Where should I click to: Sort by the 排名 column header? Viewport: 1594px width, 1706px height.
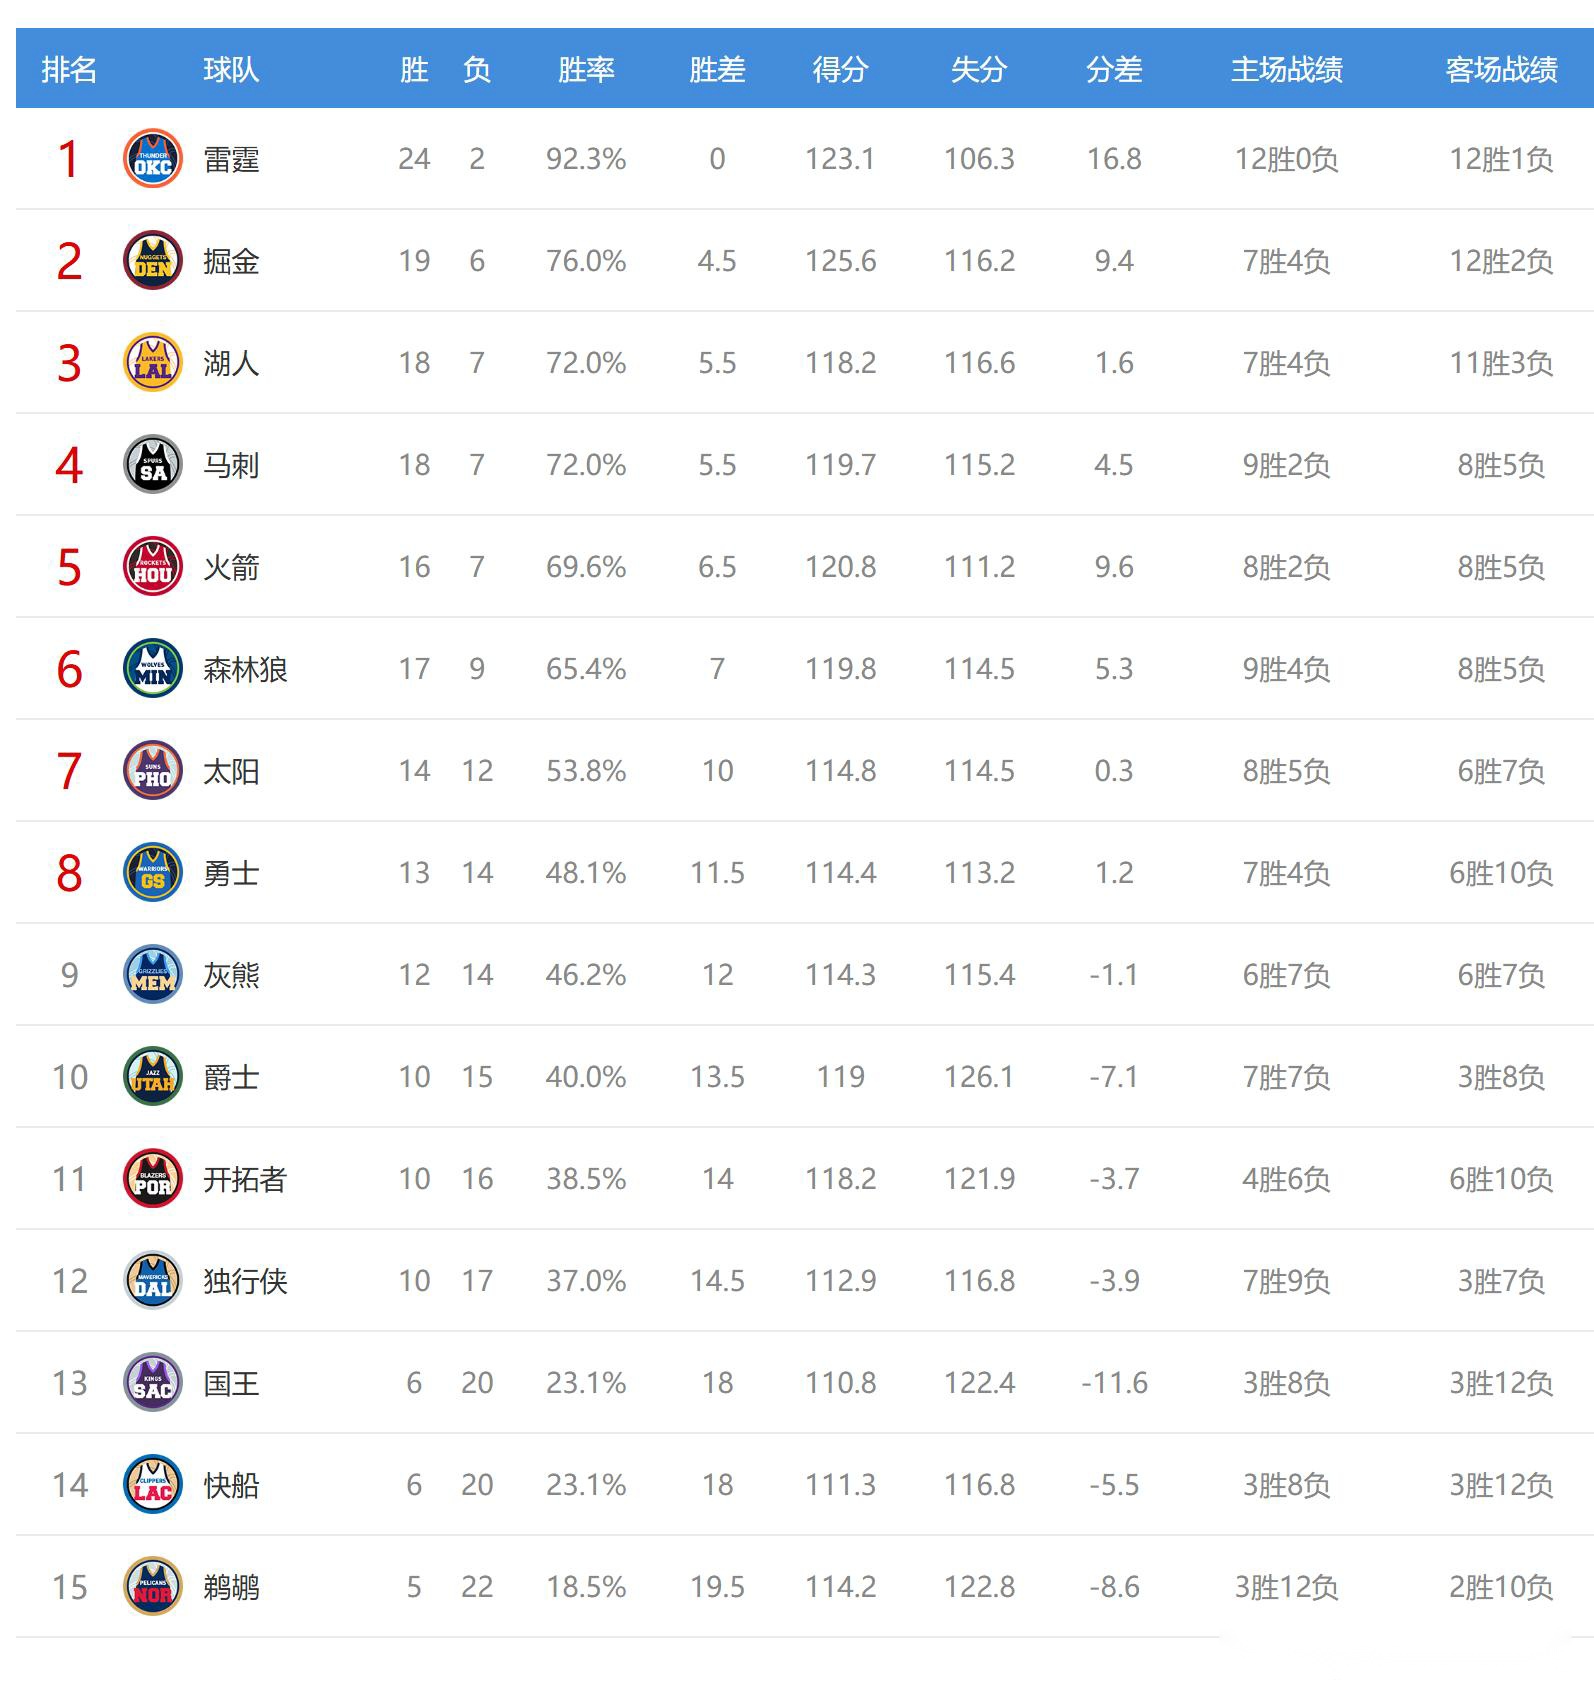(x=69, y=69)
